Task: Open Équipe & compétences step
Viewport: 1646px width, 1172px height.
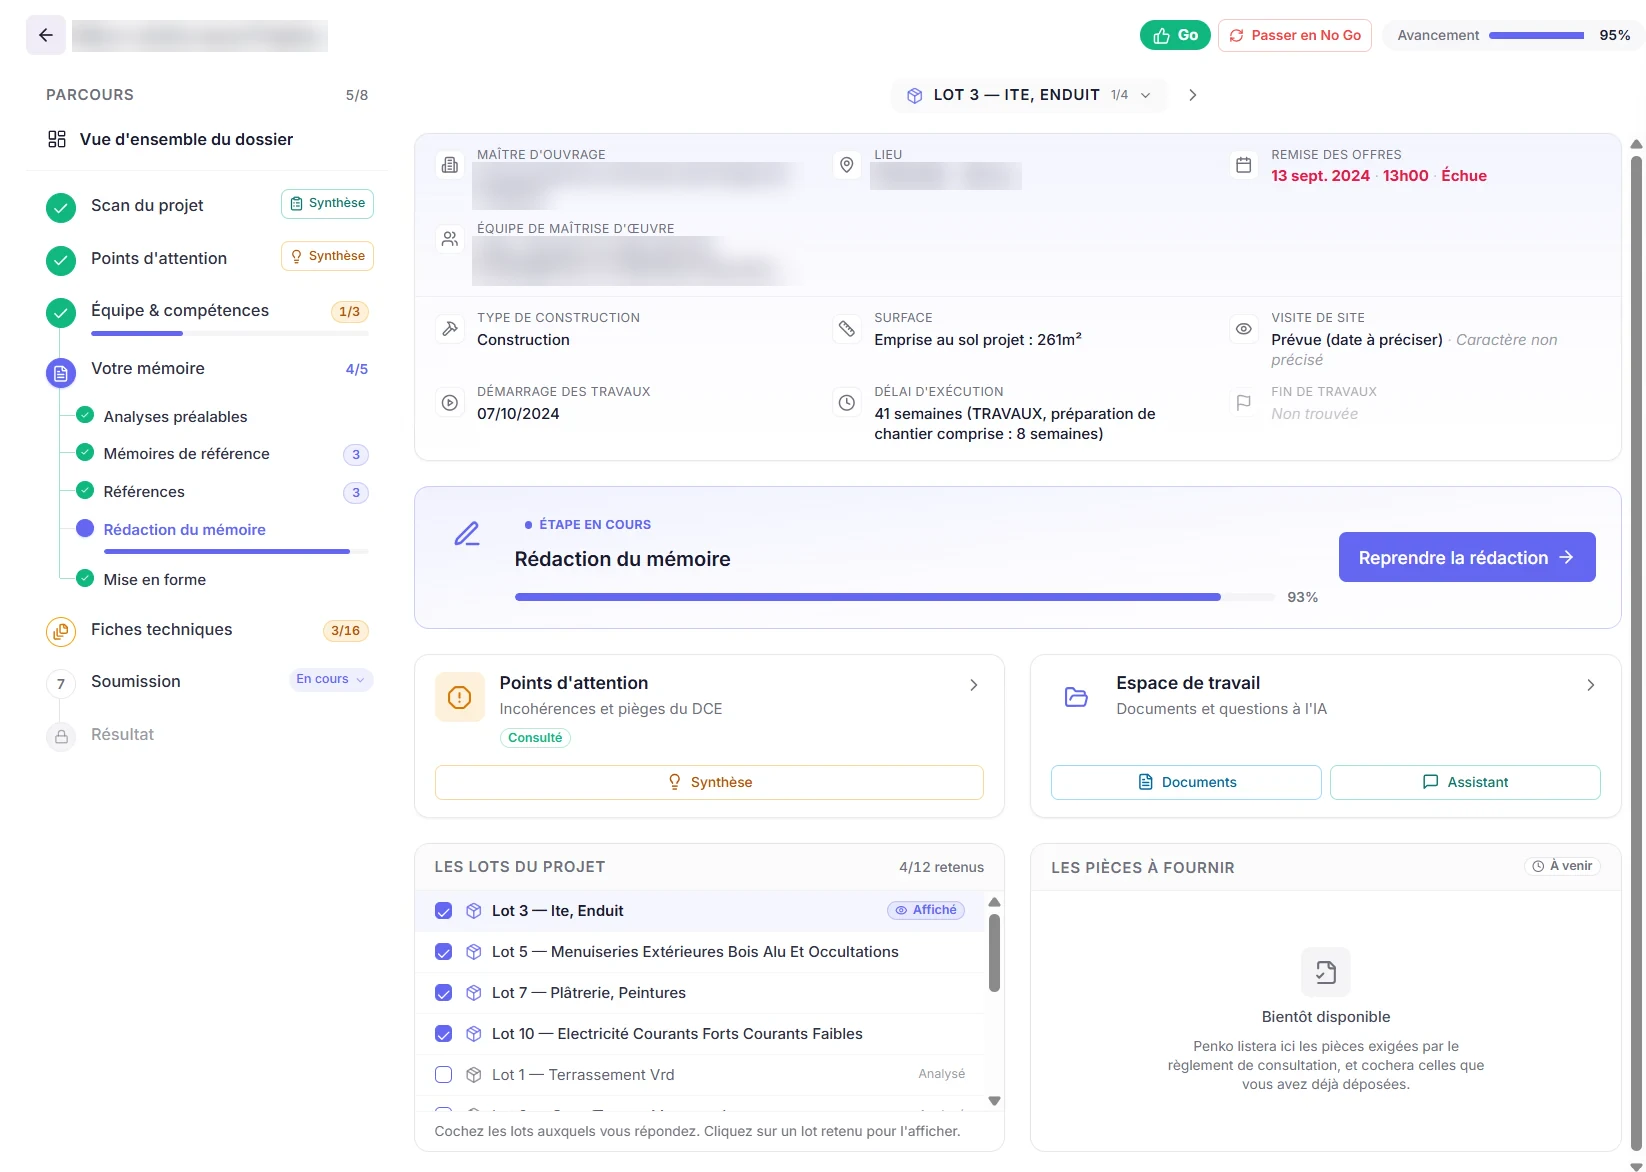Action: pos(180,311)
